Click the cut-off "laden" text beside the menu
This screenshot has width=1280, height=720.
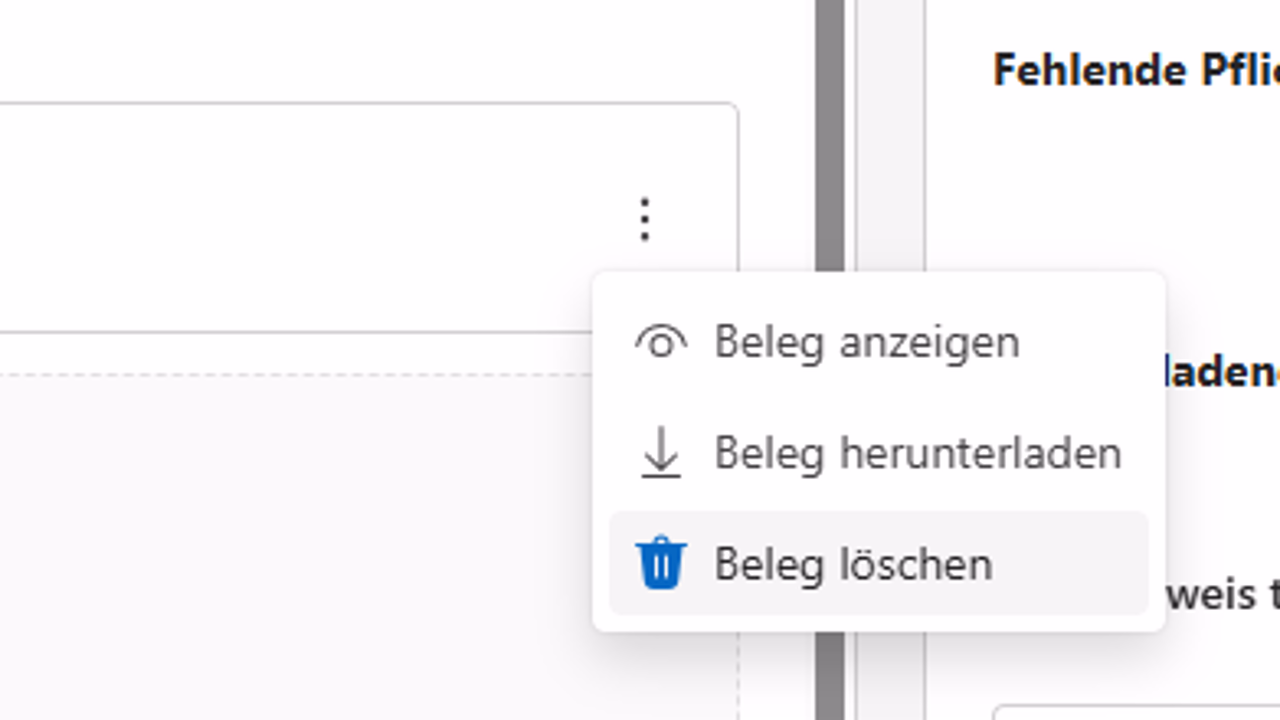1222,372
